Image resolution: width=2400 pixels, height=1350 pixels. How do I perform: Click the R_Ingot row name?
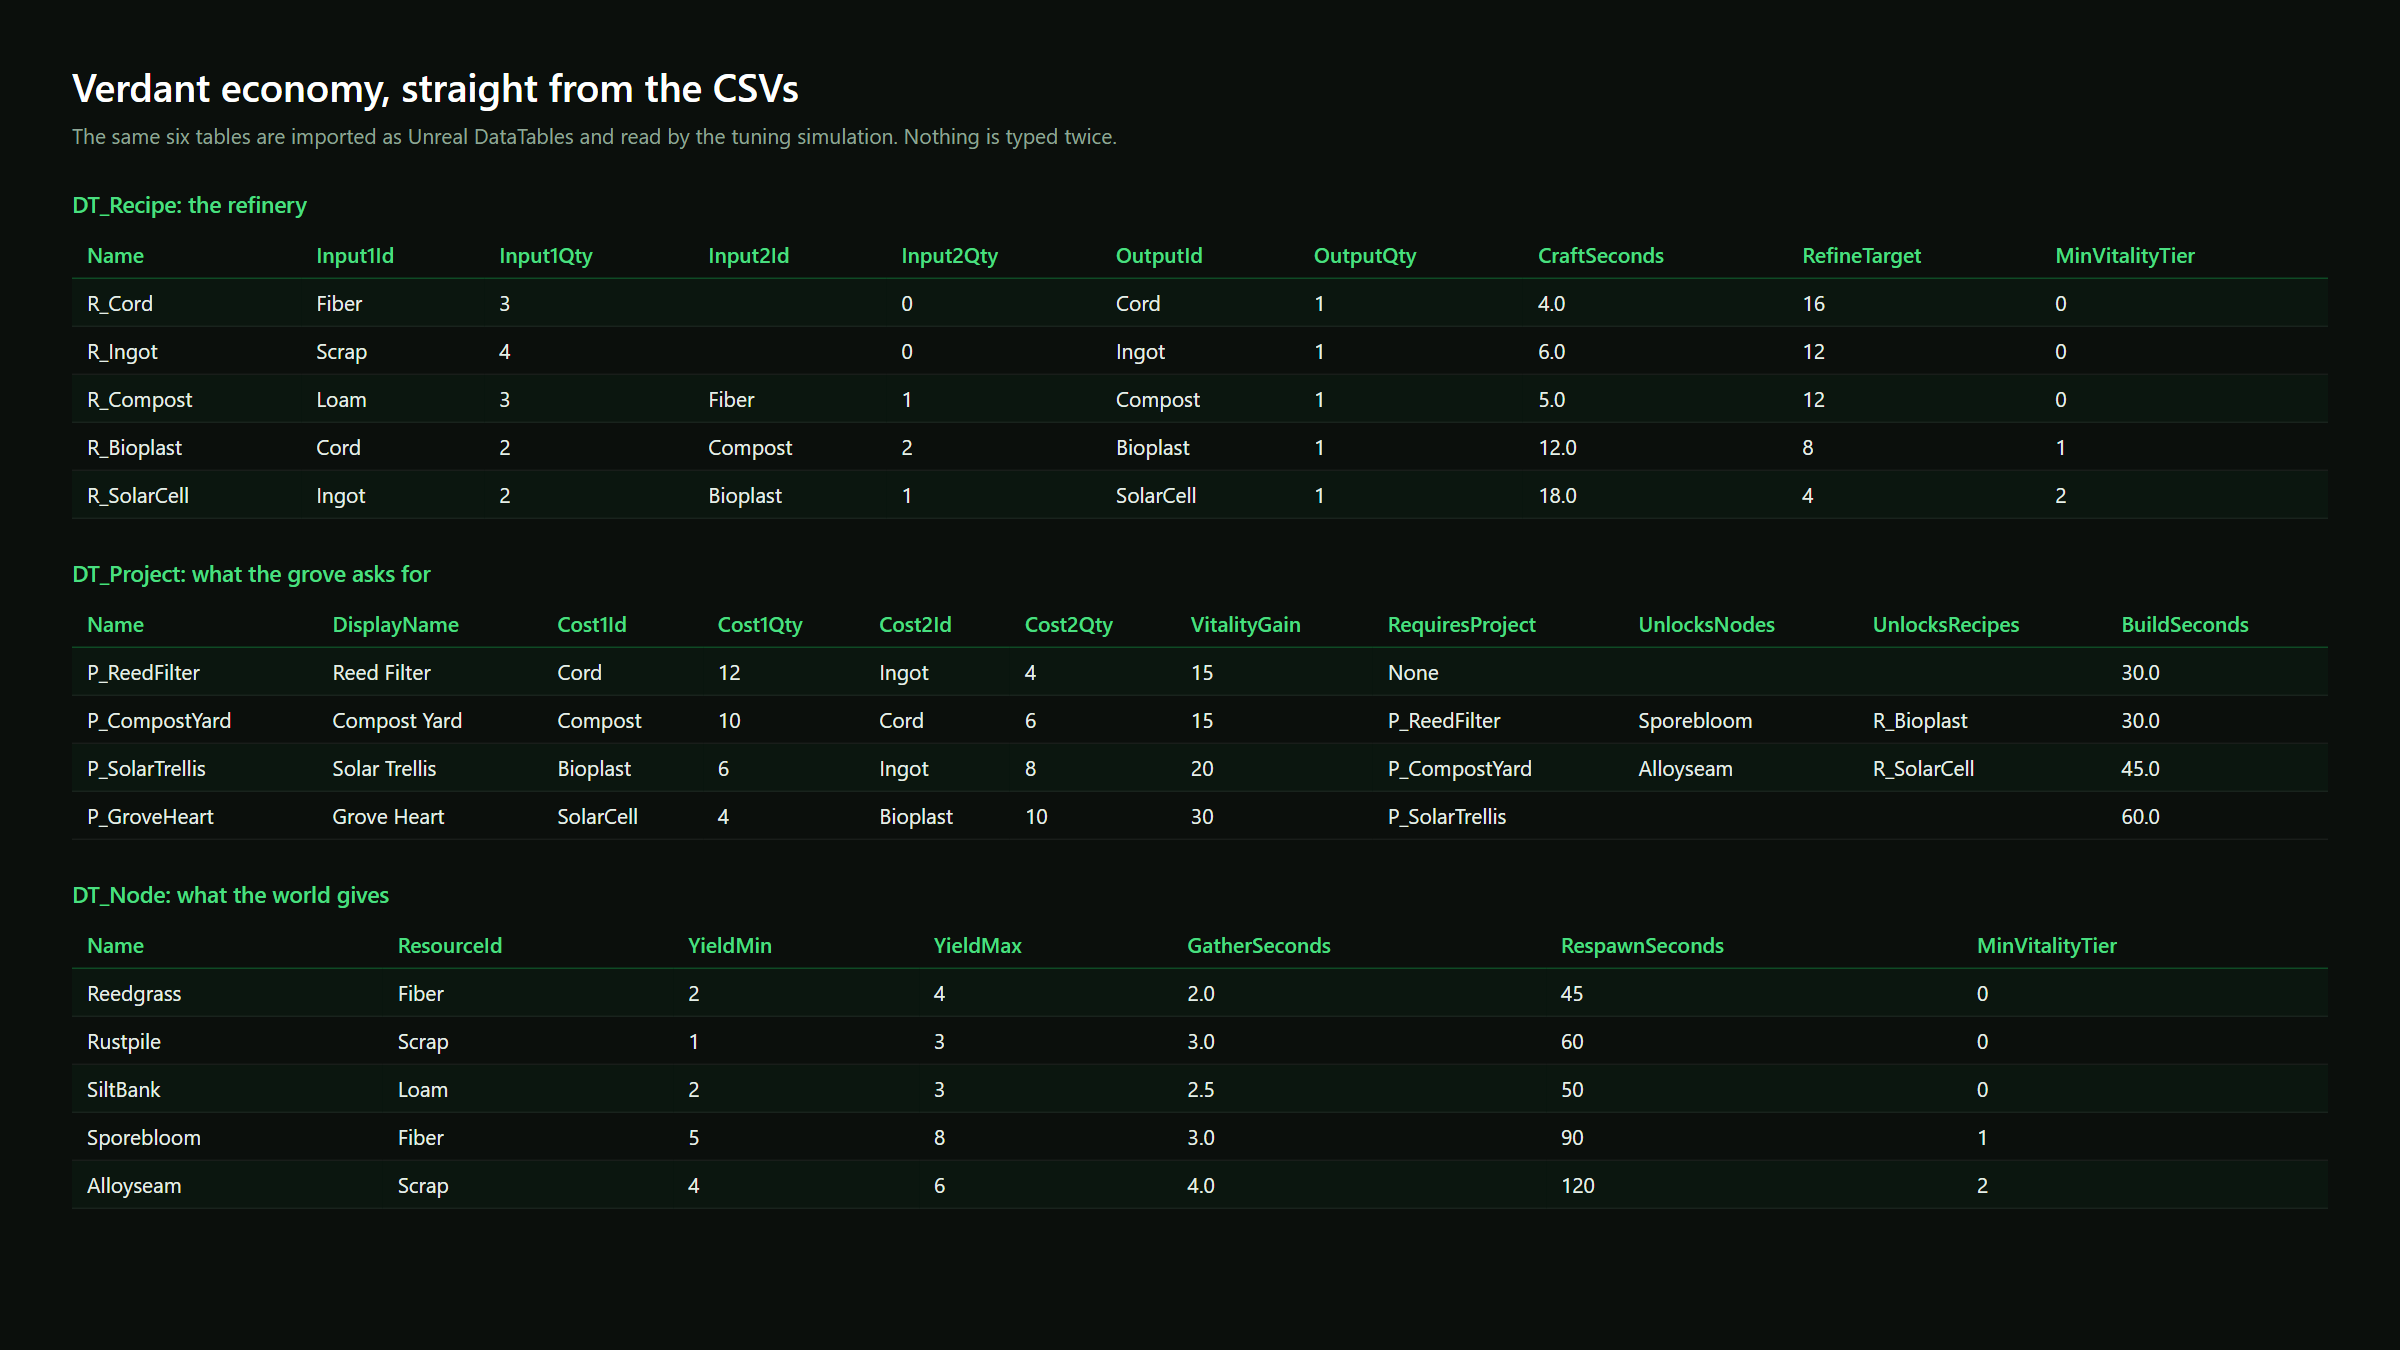point(122,352)
